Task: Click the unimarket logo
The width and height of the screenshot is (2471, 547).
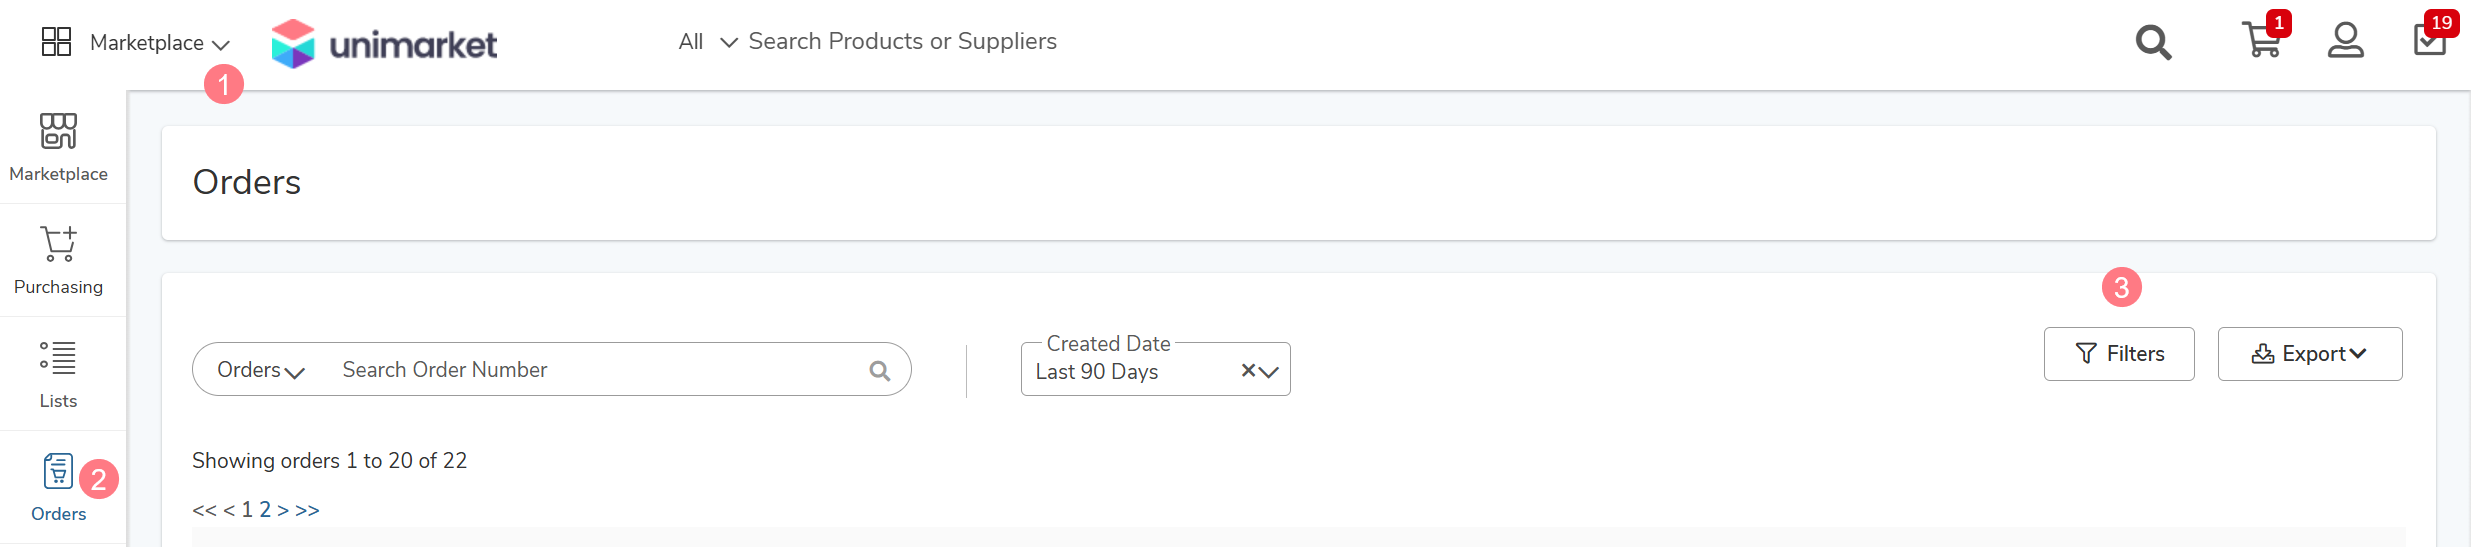Action: [x=384, y=43]
